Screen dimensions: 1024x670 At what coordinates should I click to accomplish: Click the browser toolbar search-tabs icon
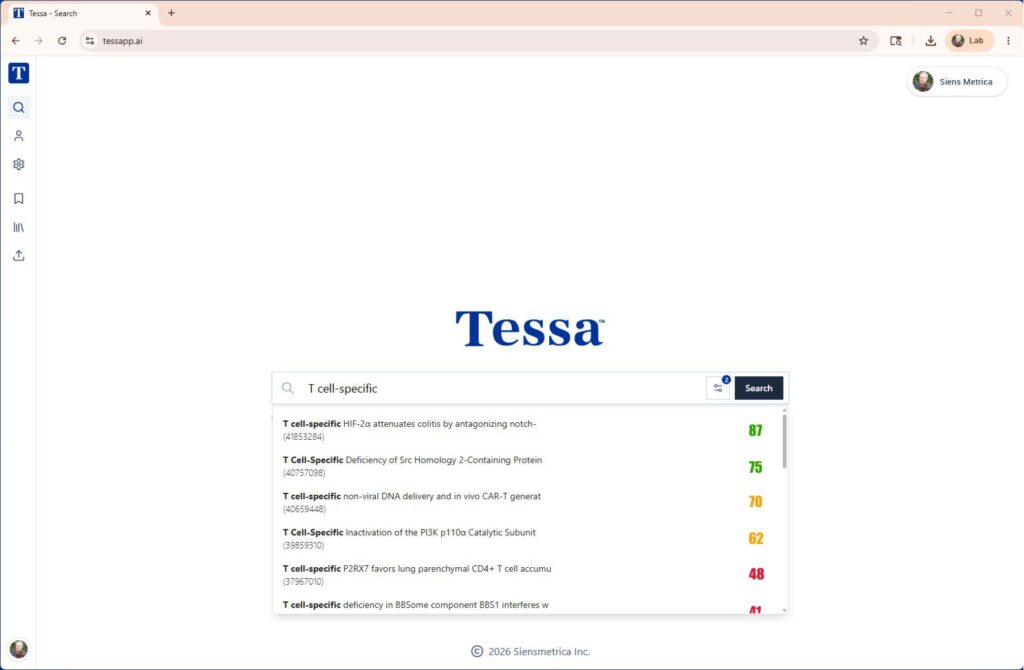tap(896, 40)
